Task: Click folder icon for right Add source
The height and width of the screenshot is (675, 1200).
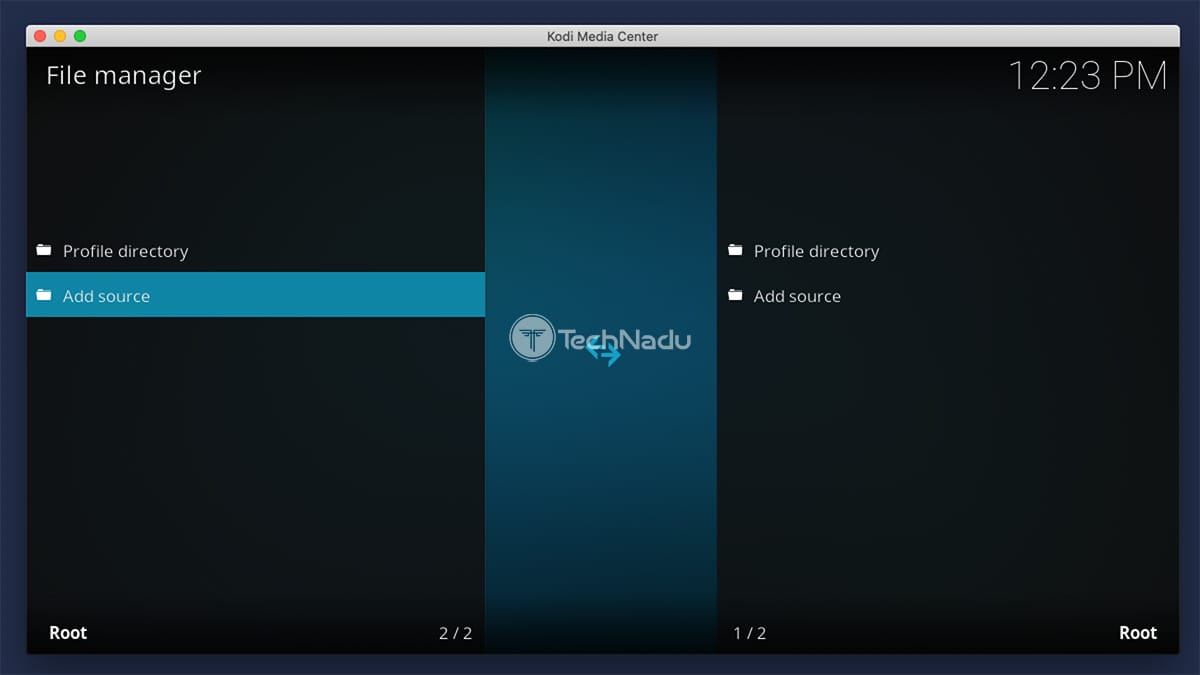Action: 735,295
